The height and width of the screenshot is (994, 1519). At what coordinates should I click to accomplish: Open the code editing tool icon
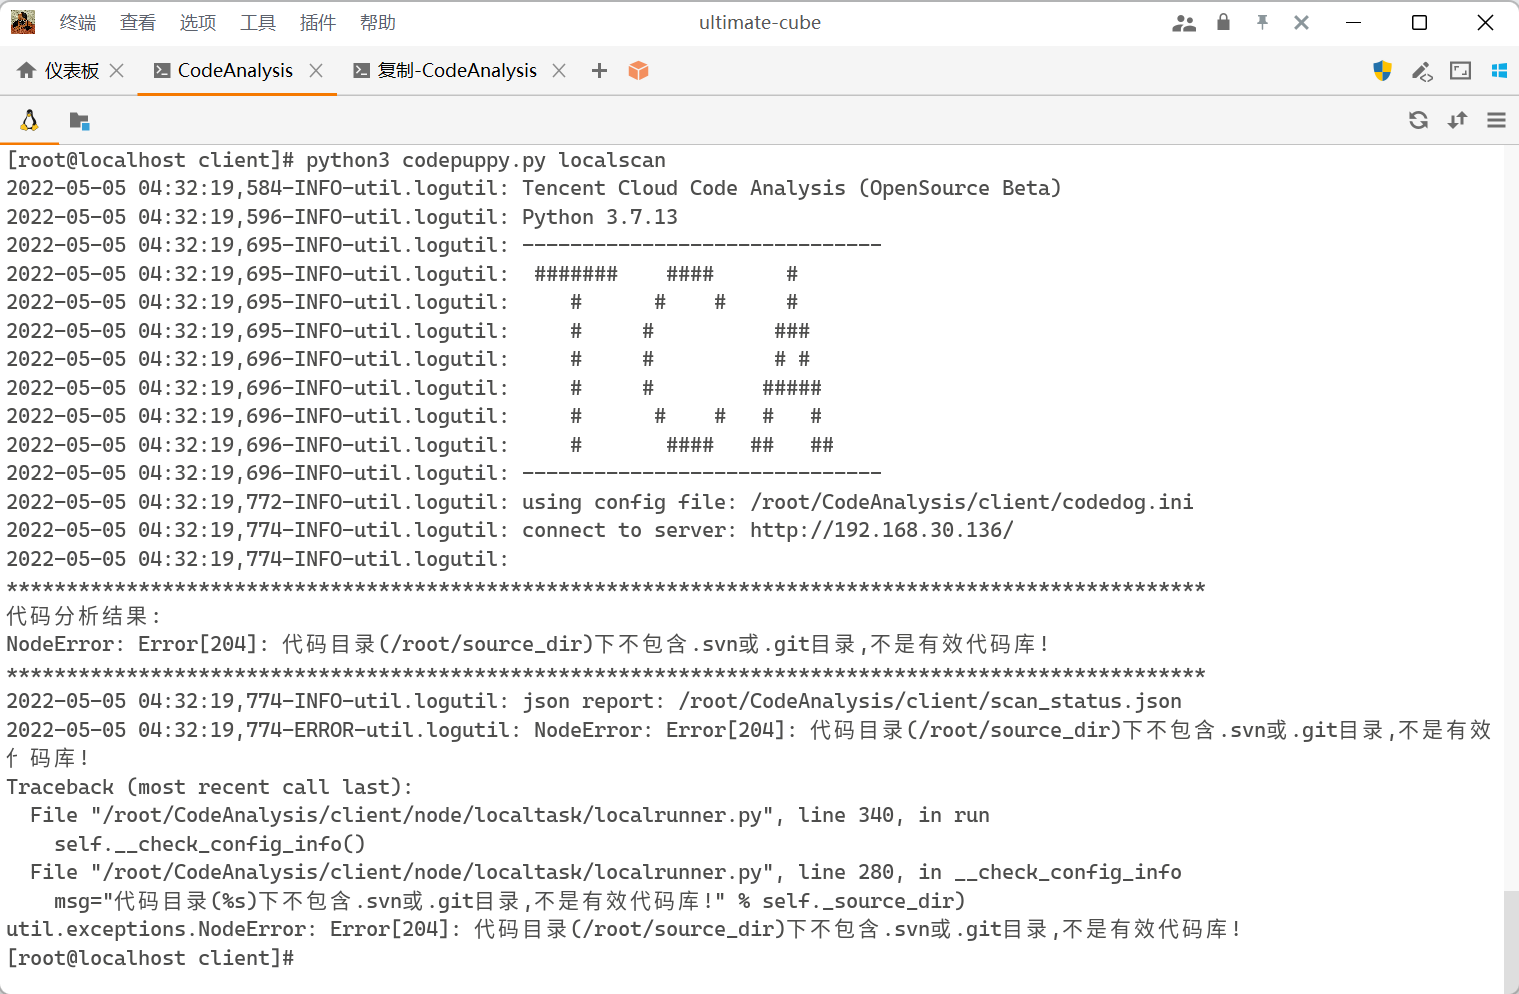click(1421, 71)
